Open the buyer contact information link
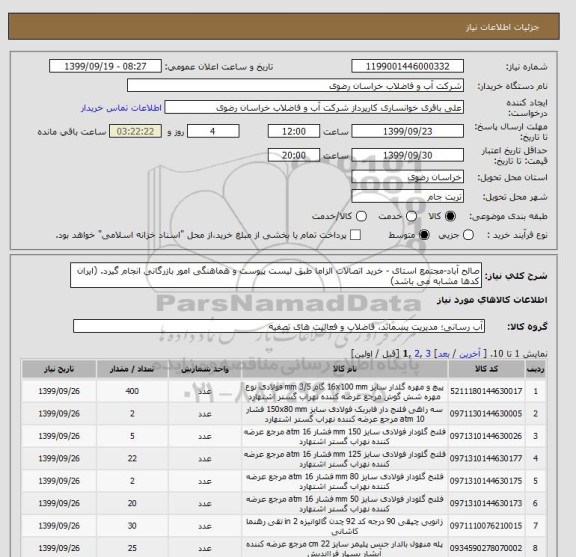Image resolution: width=576 pixels, height=557 pixels. tap(121, 108)
